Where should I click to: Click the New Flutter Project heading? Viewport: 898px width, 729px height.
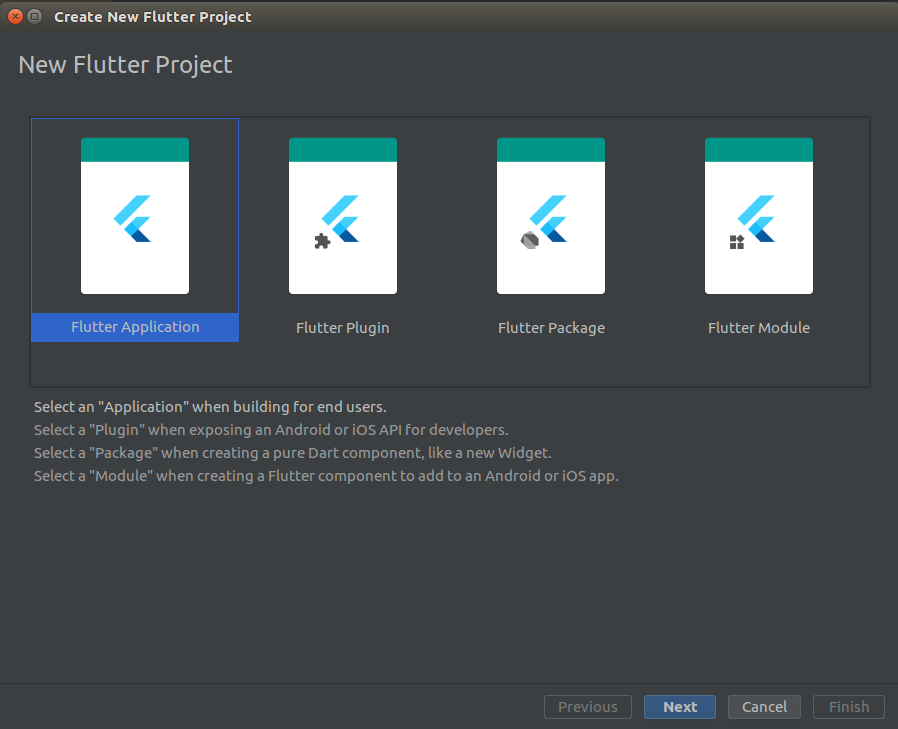pos(125,65)
